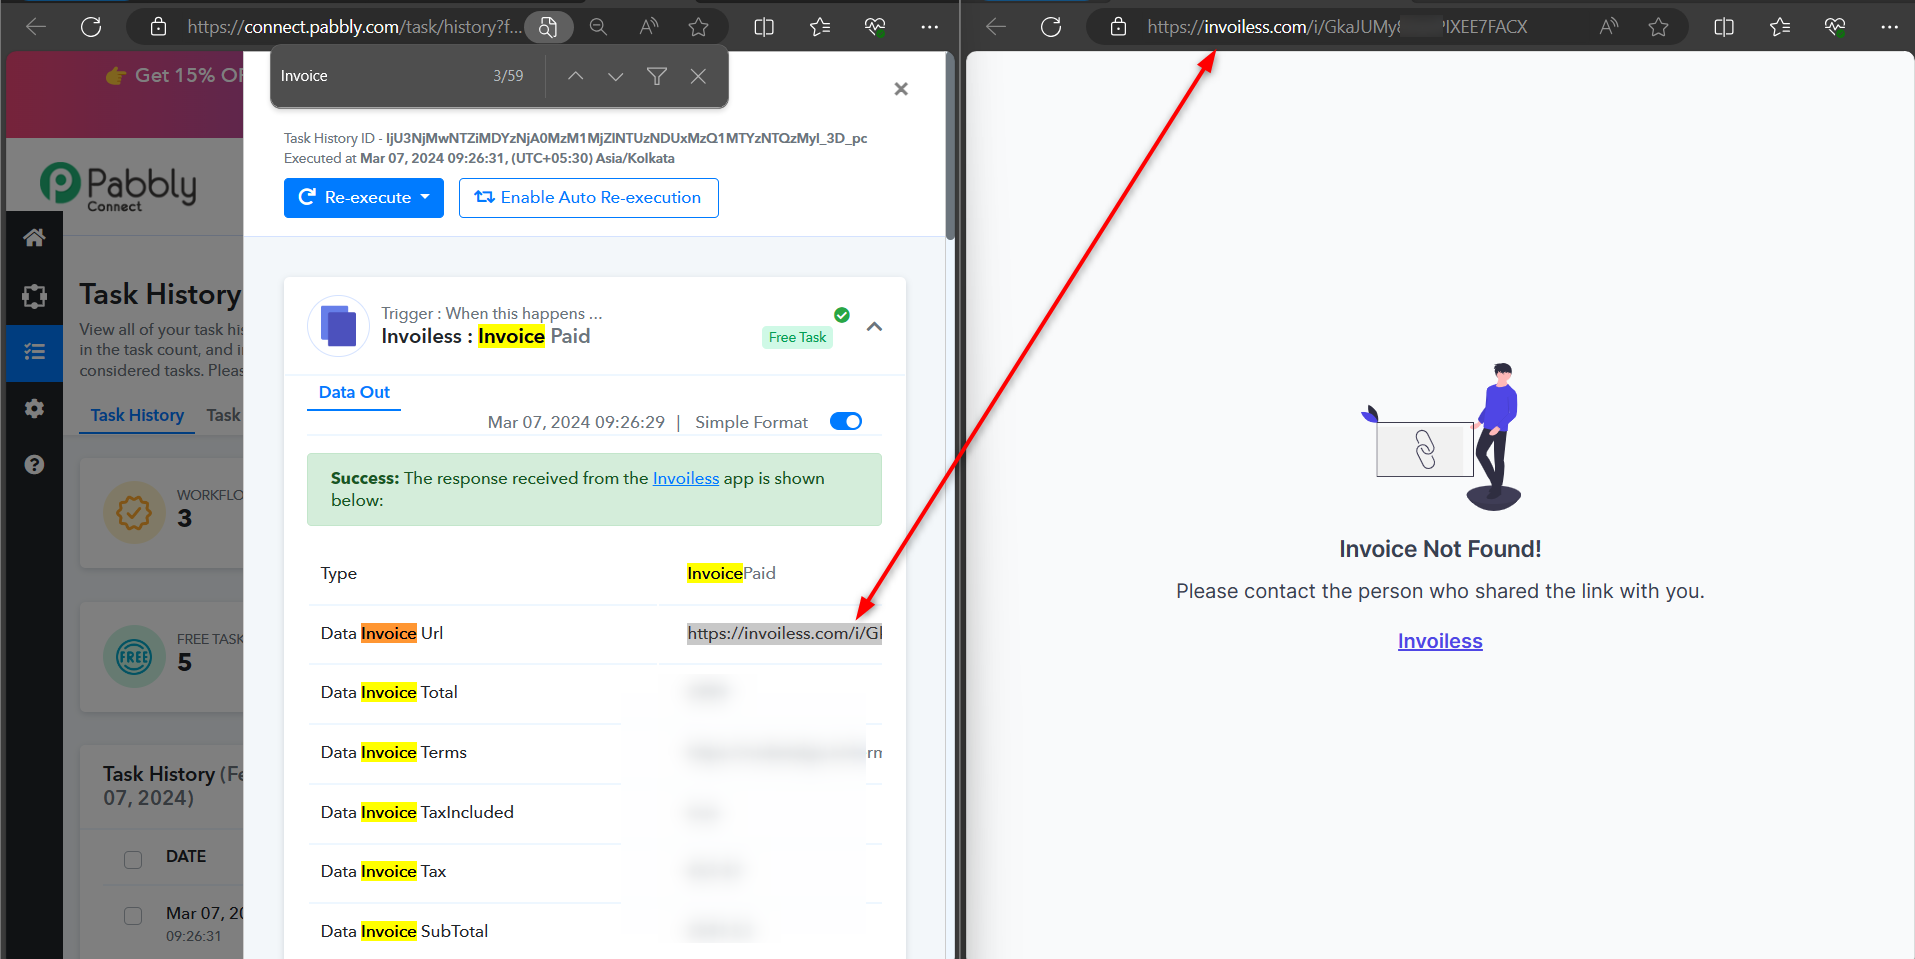
Task: Click the Invoice Not Found illustration
Action: (x=1441, y=437)
